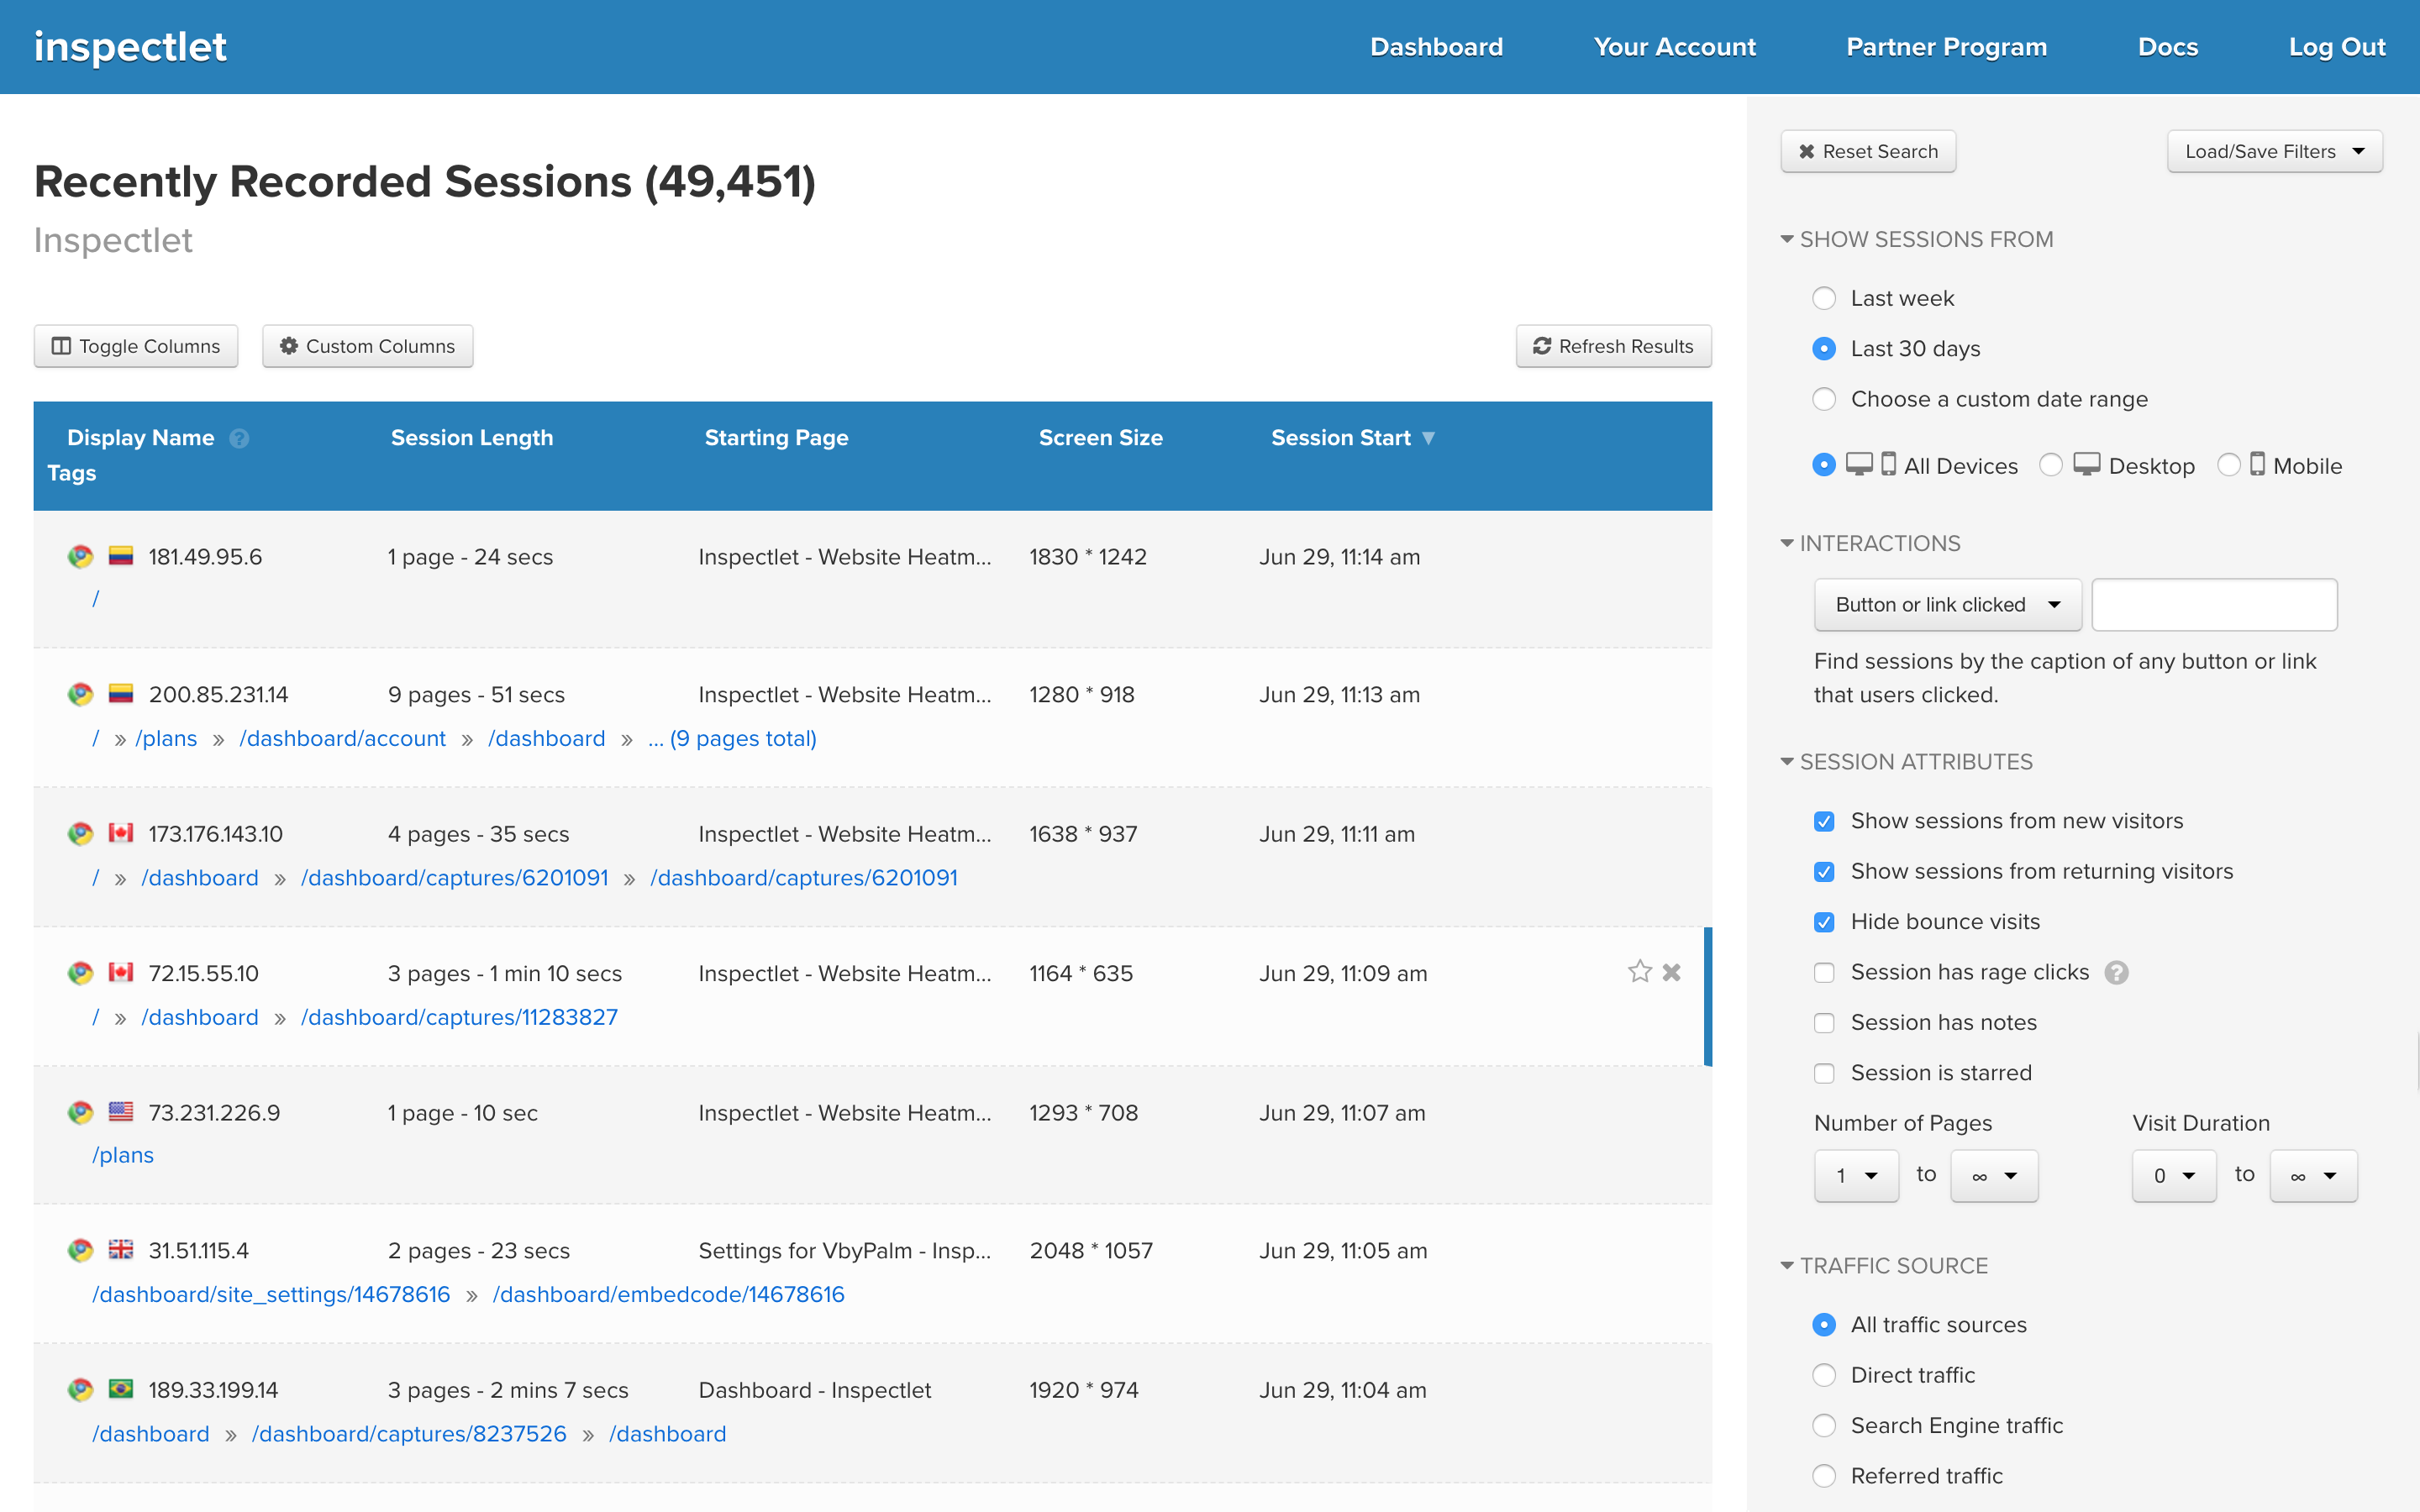Open Dashboard in top navigation
This screenshot has height=1512, width=2420.
coord(1436,47)
